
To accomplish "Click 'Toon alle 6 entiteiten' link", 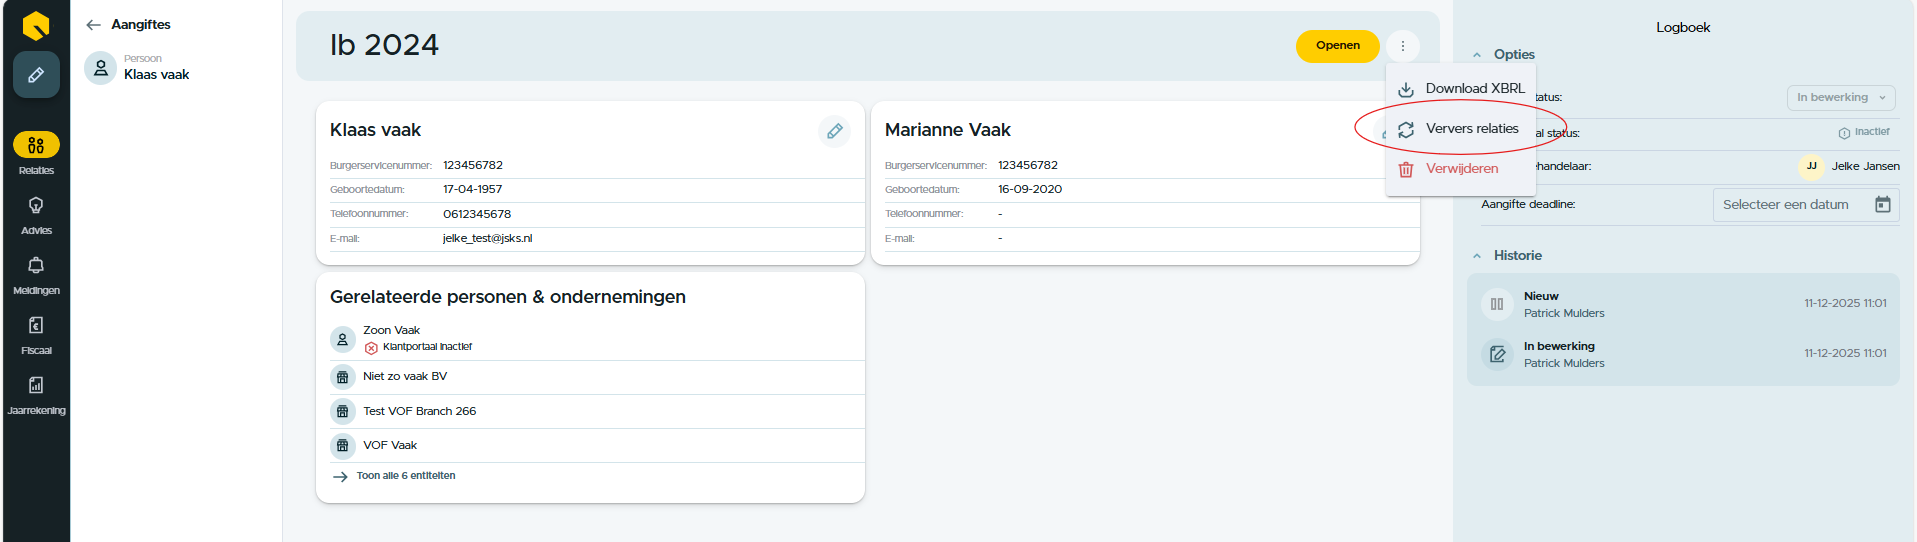I will coord(405,476).
